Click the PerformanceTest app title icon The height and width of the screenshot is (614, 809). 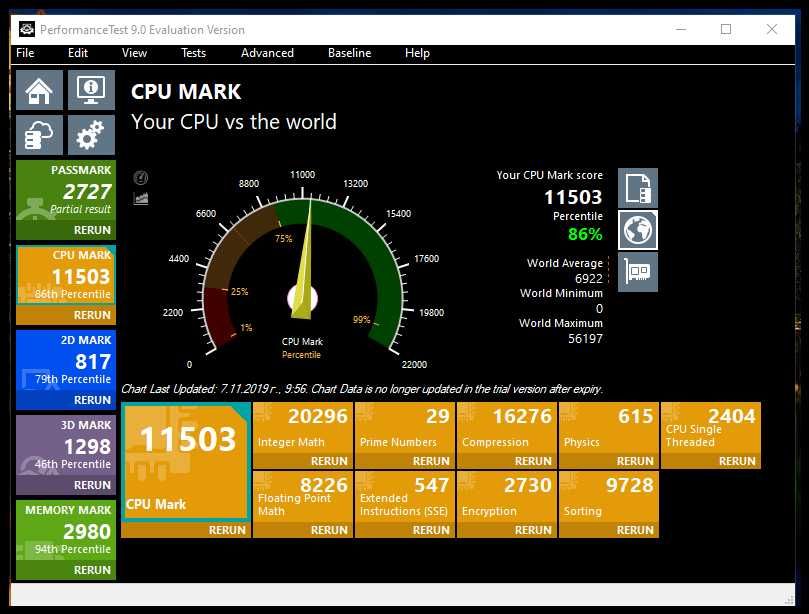click(x=27, y=29)
